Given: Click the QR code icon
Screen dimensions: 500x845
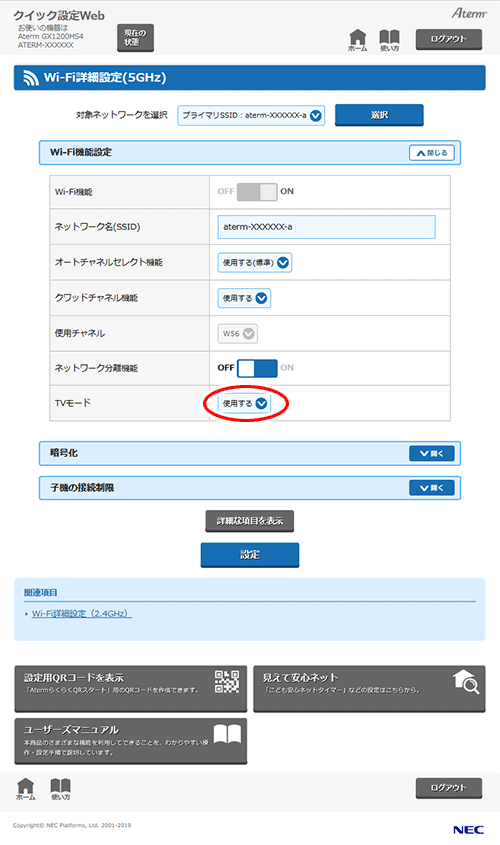Looking at the screenshot, I should (x=227, y=682).
